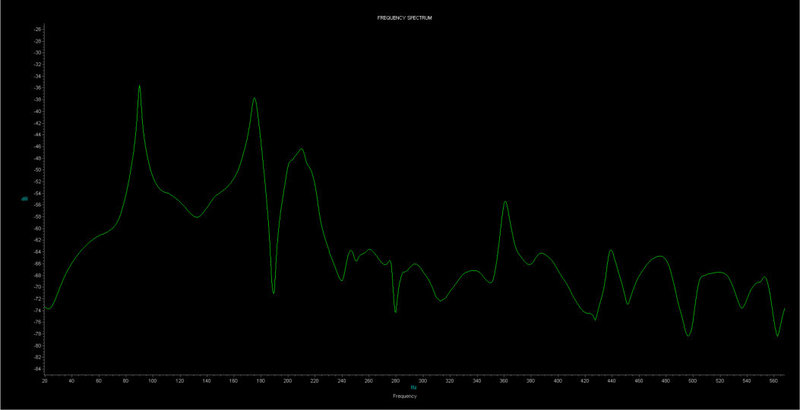
Task: Click the -60 label on dB axis
Action: coord(37,229)
